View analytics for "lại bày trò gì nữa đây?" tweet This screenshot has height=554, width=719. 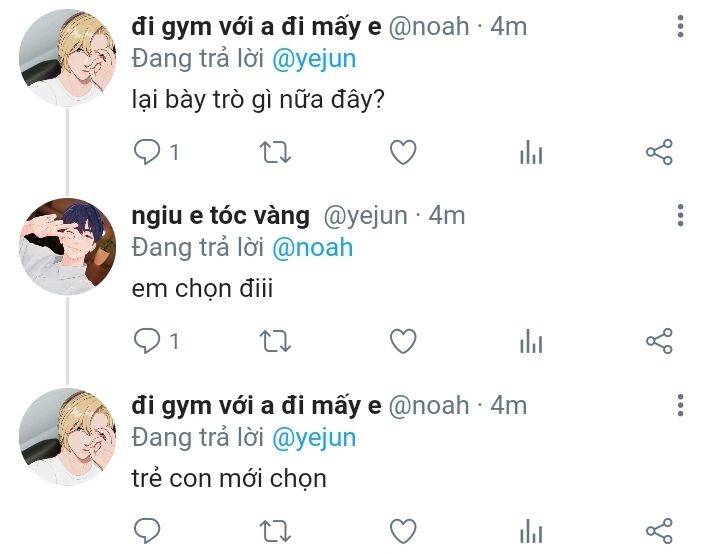pos(531,152)
